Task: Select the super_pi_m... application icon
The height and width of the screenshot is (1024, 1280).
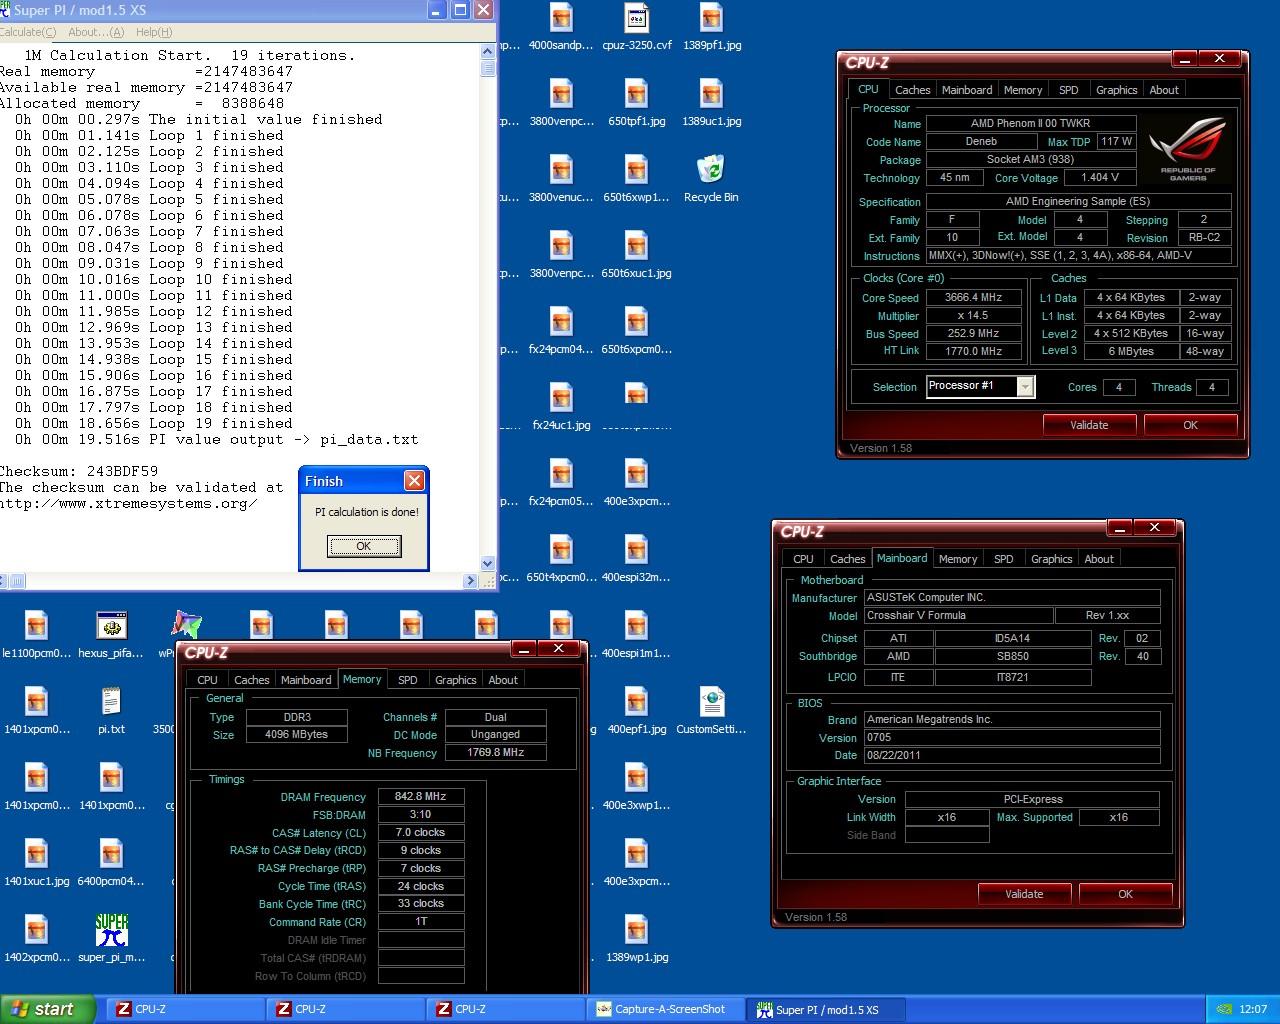Action: (x=111, y=939)
